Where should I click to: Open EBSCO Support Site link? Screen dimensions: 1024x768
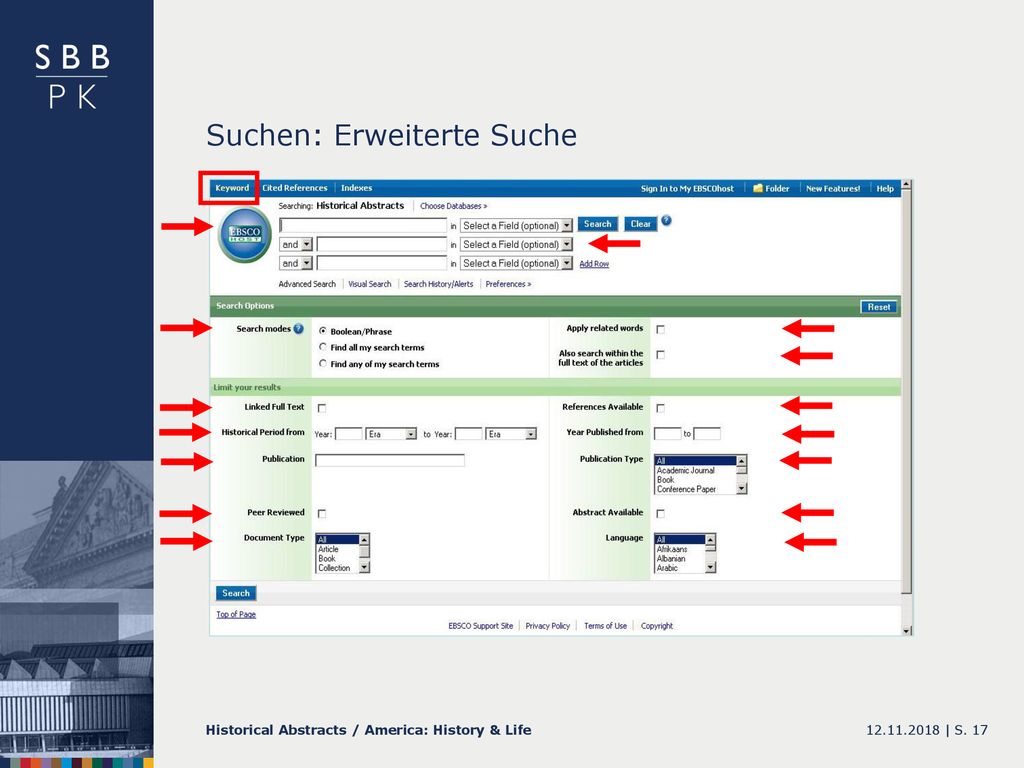[x=481, y=626]
